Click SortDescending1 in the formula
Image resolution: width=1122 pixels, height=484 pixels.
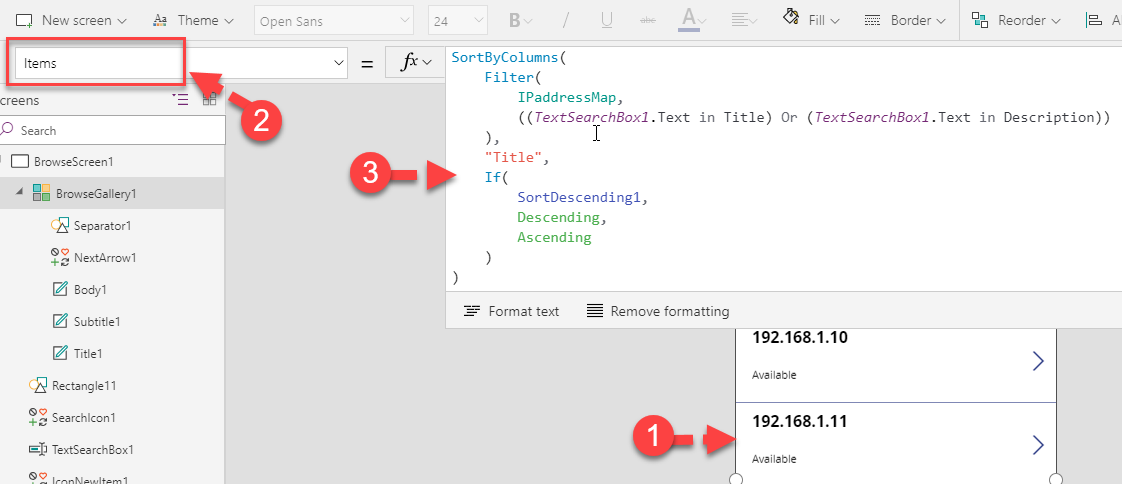click(x=579, y=197)
